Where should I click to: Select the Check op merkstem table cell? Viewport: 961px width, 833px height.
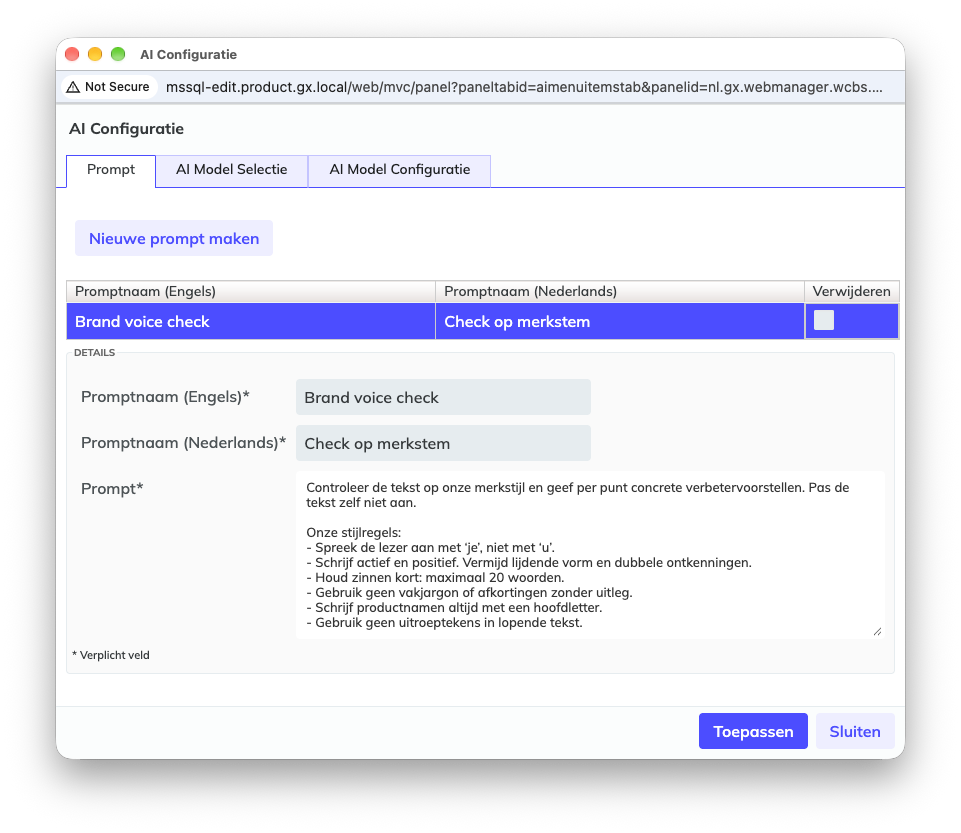620,321
